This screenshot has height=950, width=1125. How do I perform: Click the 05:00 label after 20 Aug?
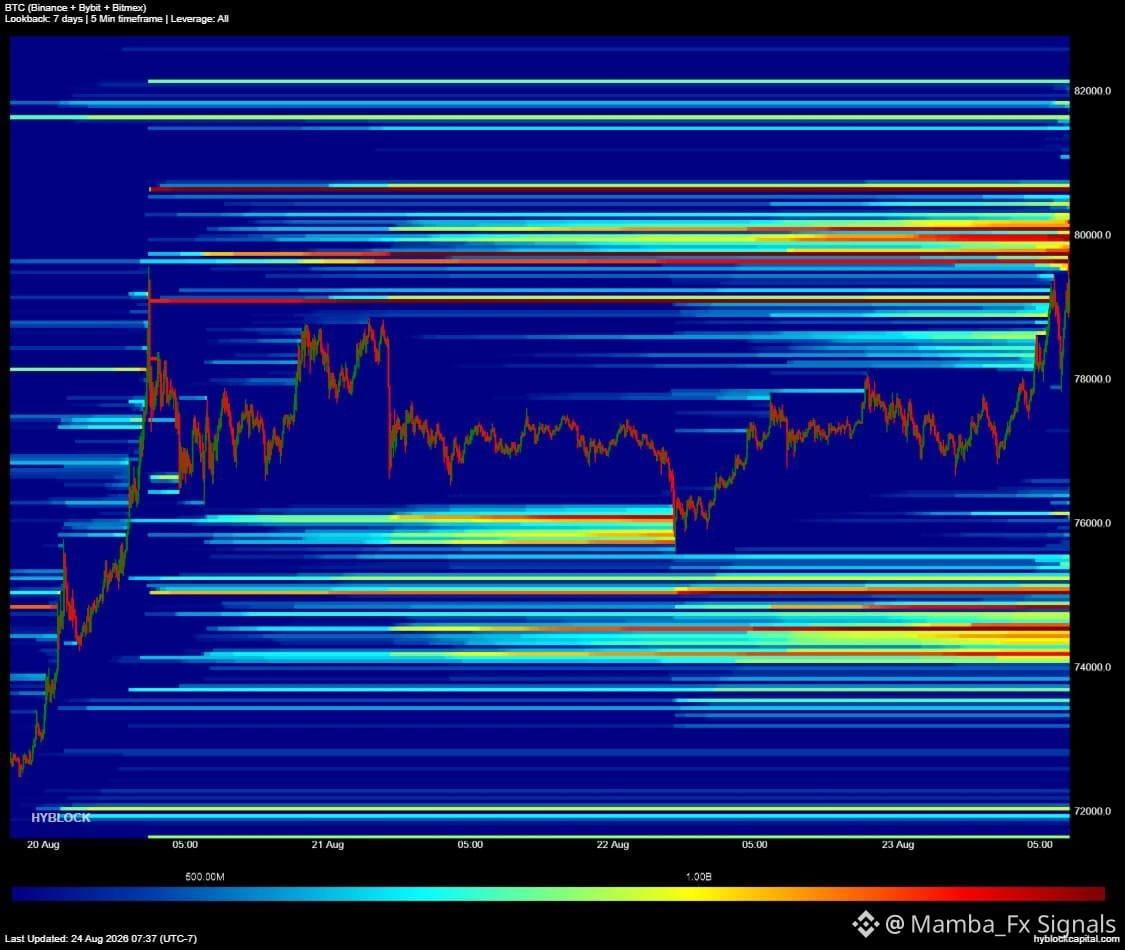[x=185, y=845]
